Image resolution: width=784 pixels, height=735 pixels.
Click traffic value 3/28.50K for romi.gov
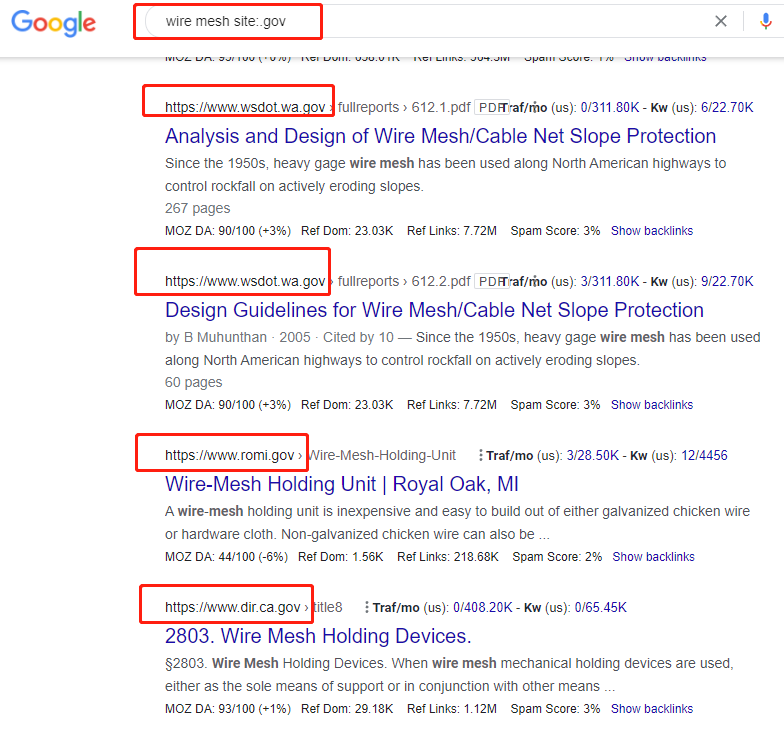[x=592, y=456]
